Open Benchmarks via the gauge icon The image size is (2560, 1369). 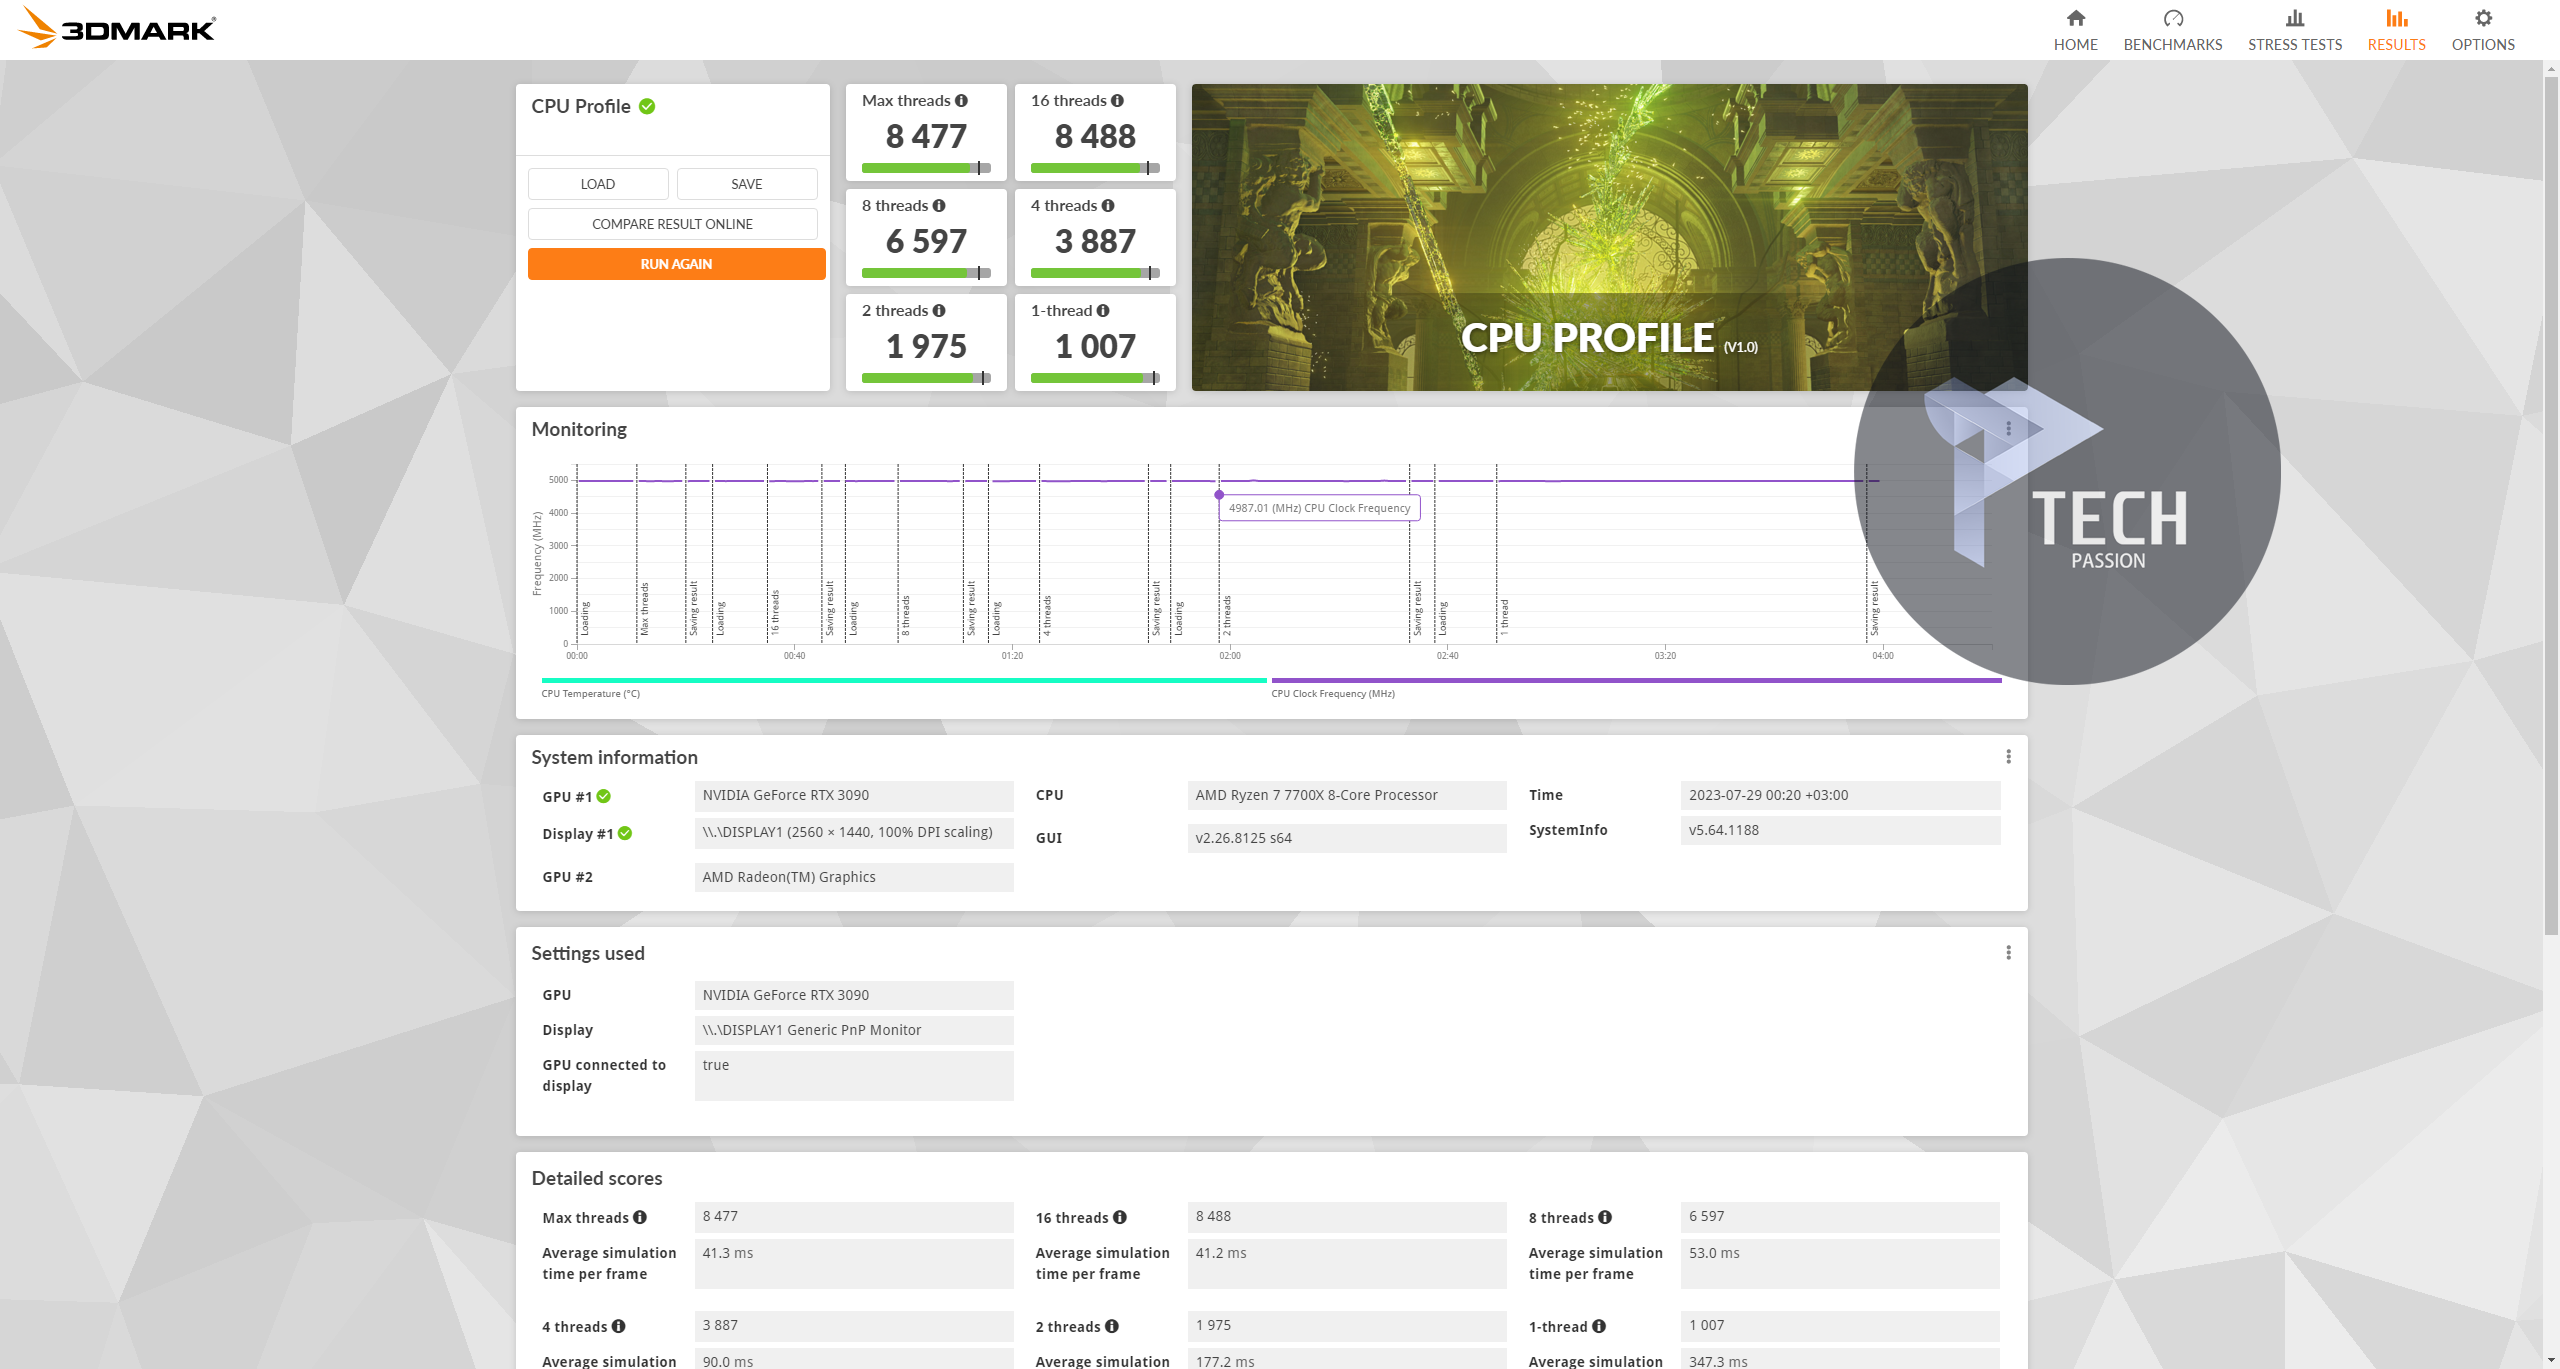point(2172,18)
